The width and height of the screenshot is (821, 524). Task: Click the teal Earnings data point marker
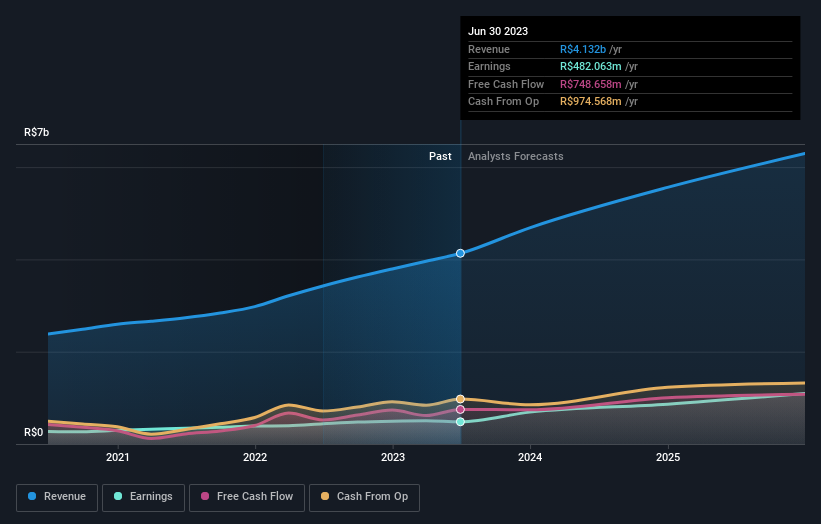click(460, 422)
